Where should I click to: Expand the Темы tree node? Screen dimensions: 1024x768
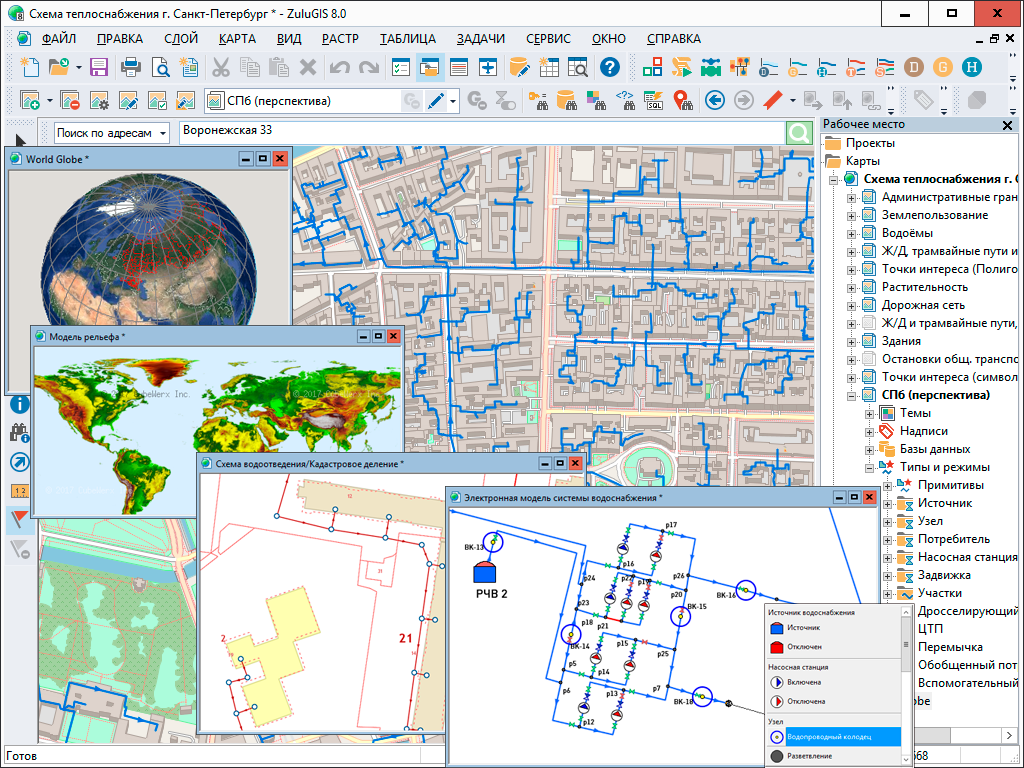(870, 413)
